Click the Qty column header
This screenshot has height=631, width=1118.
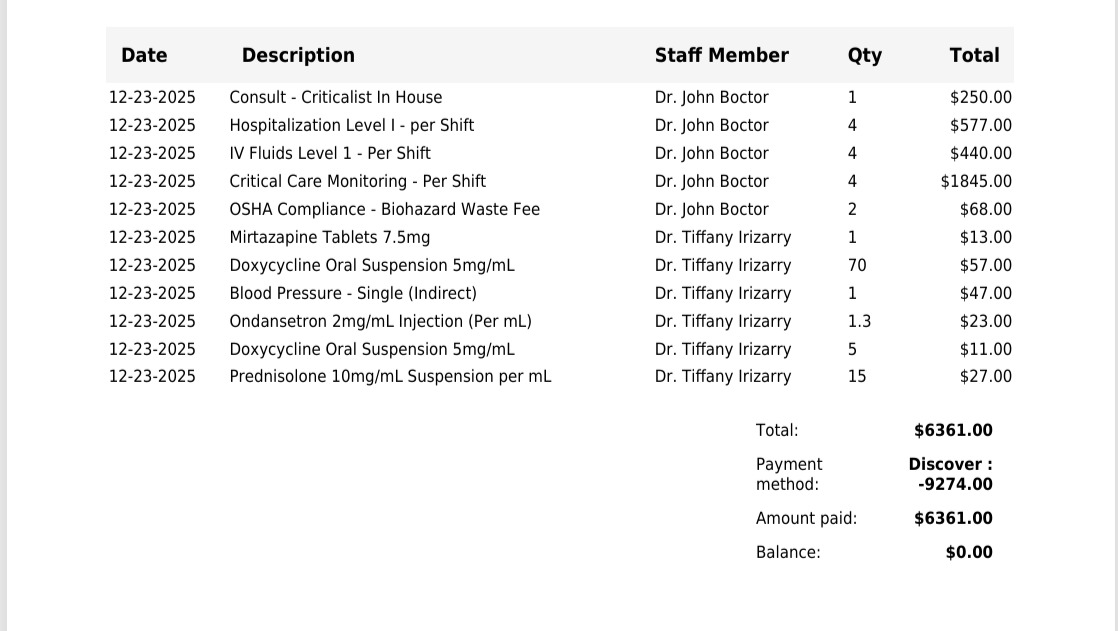coord(864,56)
